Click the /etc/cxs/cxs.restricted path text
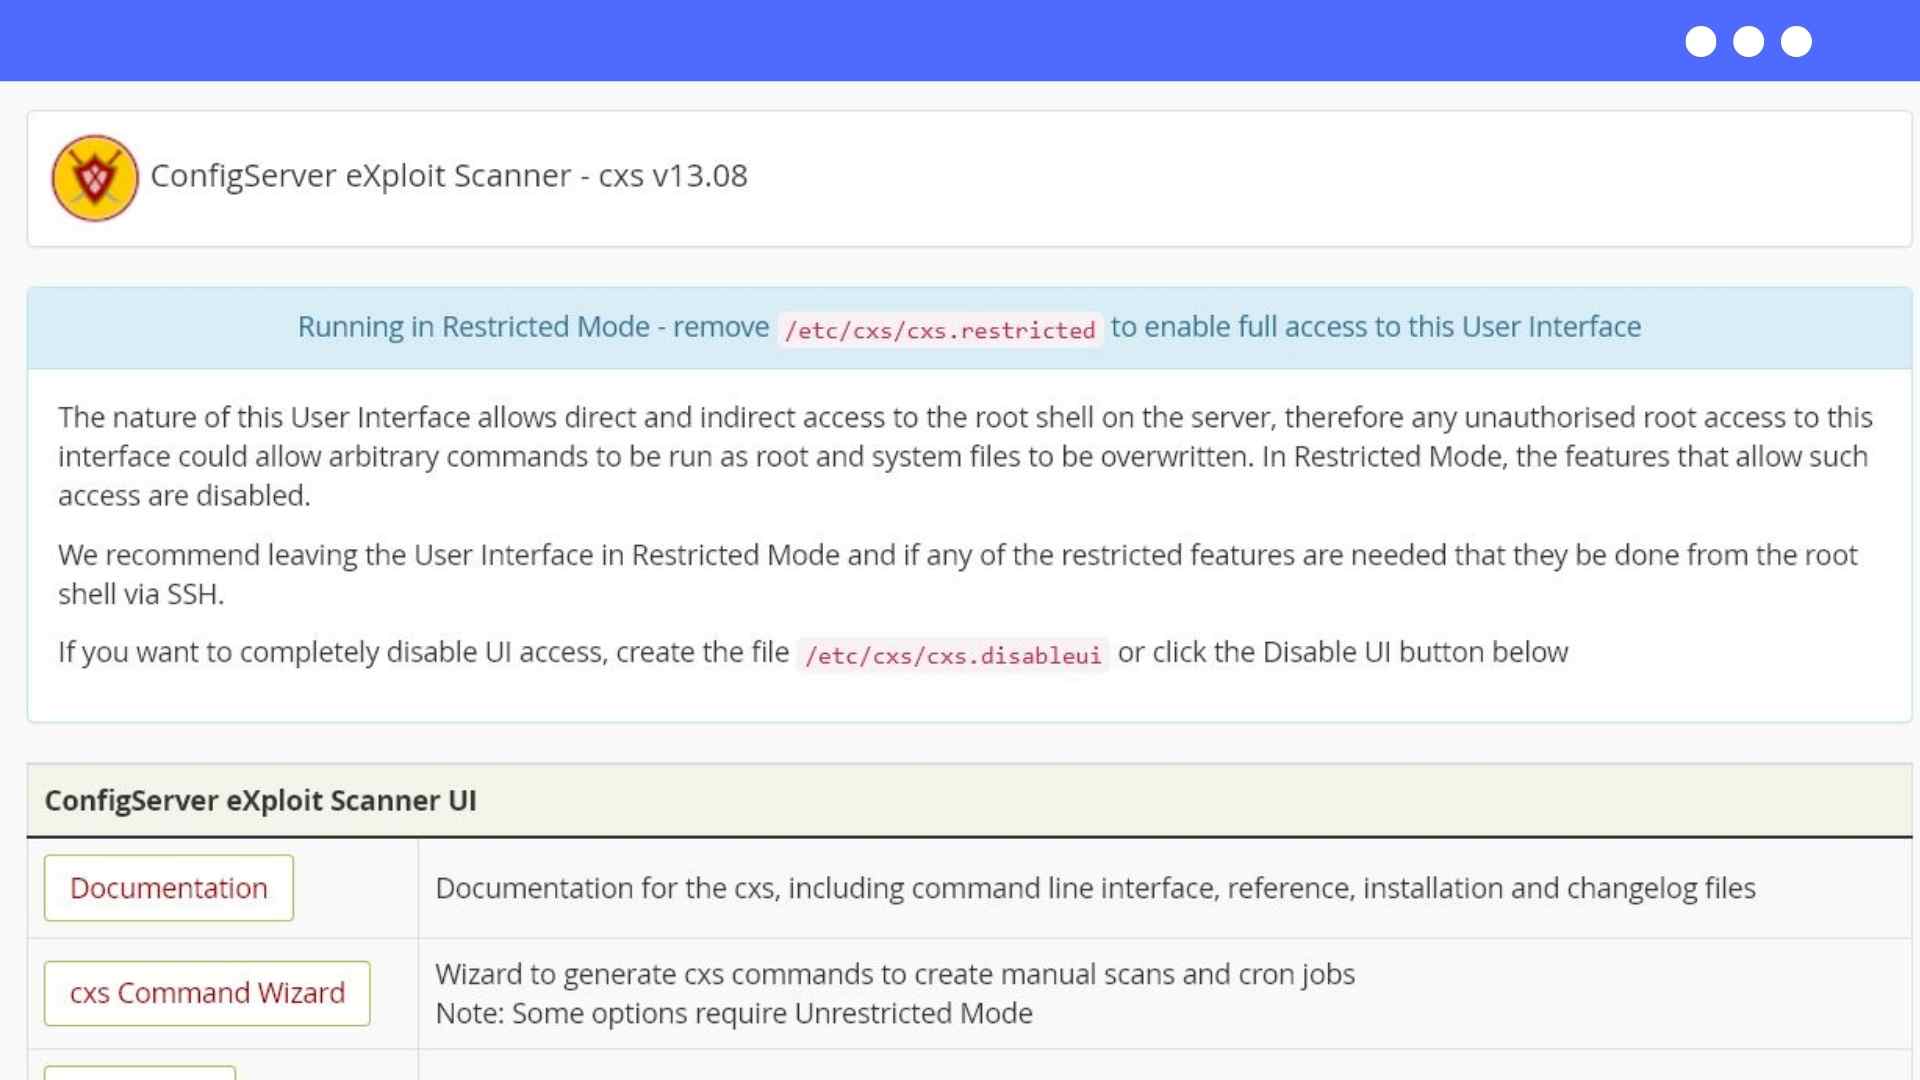The height and width of the screenshot is (1080, 1920). pos(940,330)
